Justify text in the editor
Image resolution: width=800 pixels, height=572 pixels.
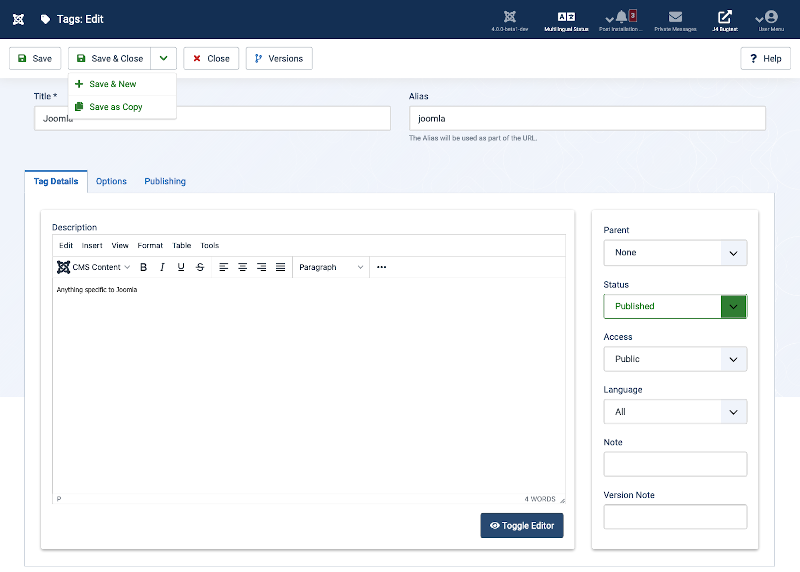[281, 267]
